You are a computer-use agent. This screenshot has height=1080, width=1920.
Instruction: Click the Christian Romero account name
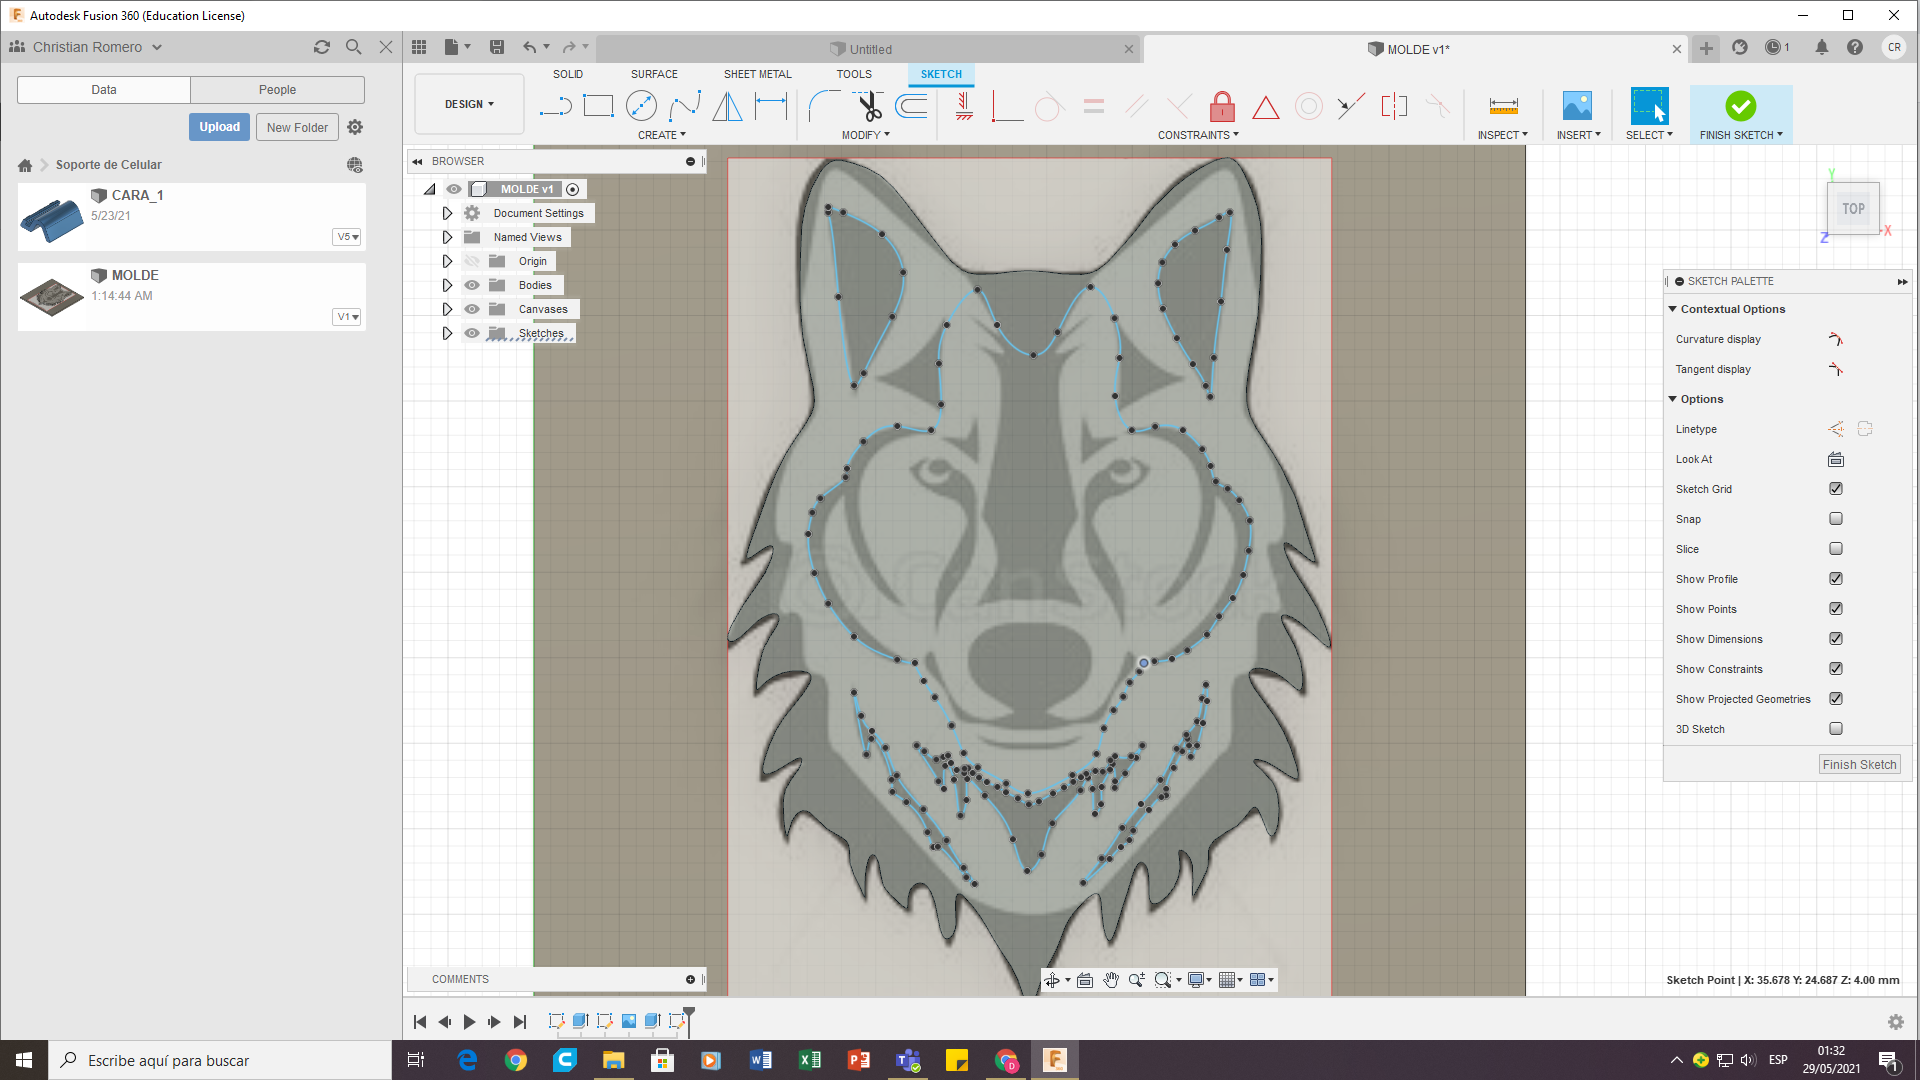87,47
